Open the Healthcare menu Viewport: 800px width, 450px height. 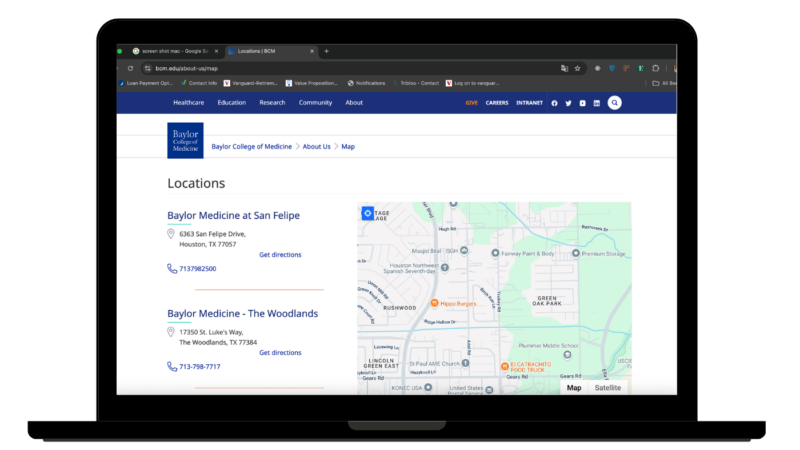click(189, 103)
